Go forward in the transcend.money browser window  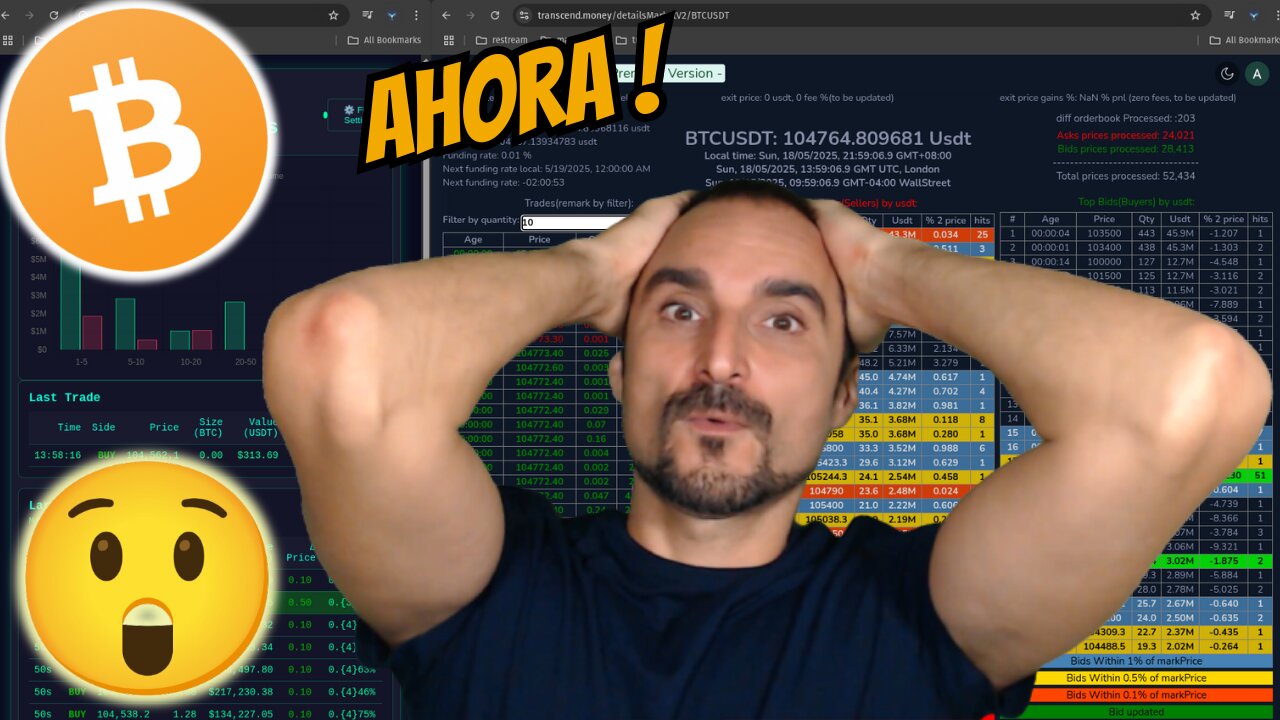(x=470, y=16)
